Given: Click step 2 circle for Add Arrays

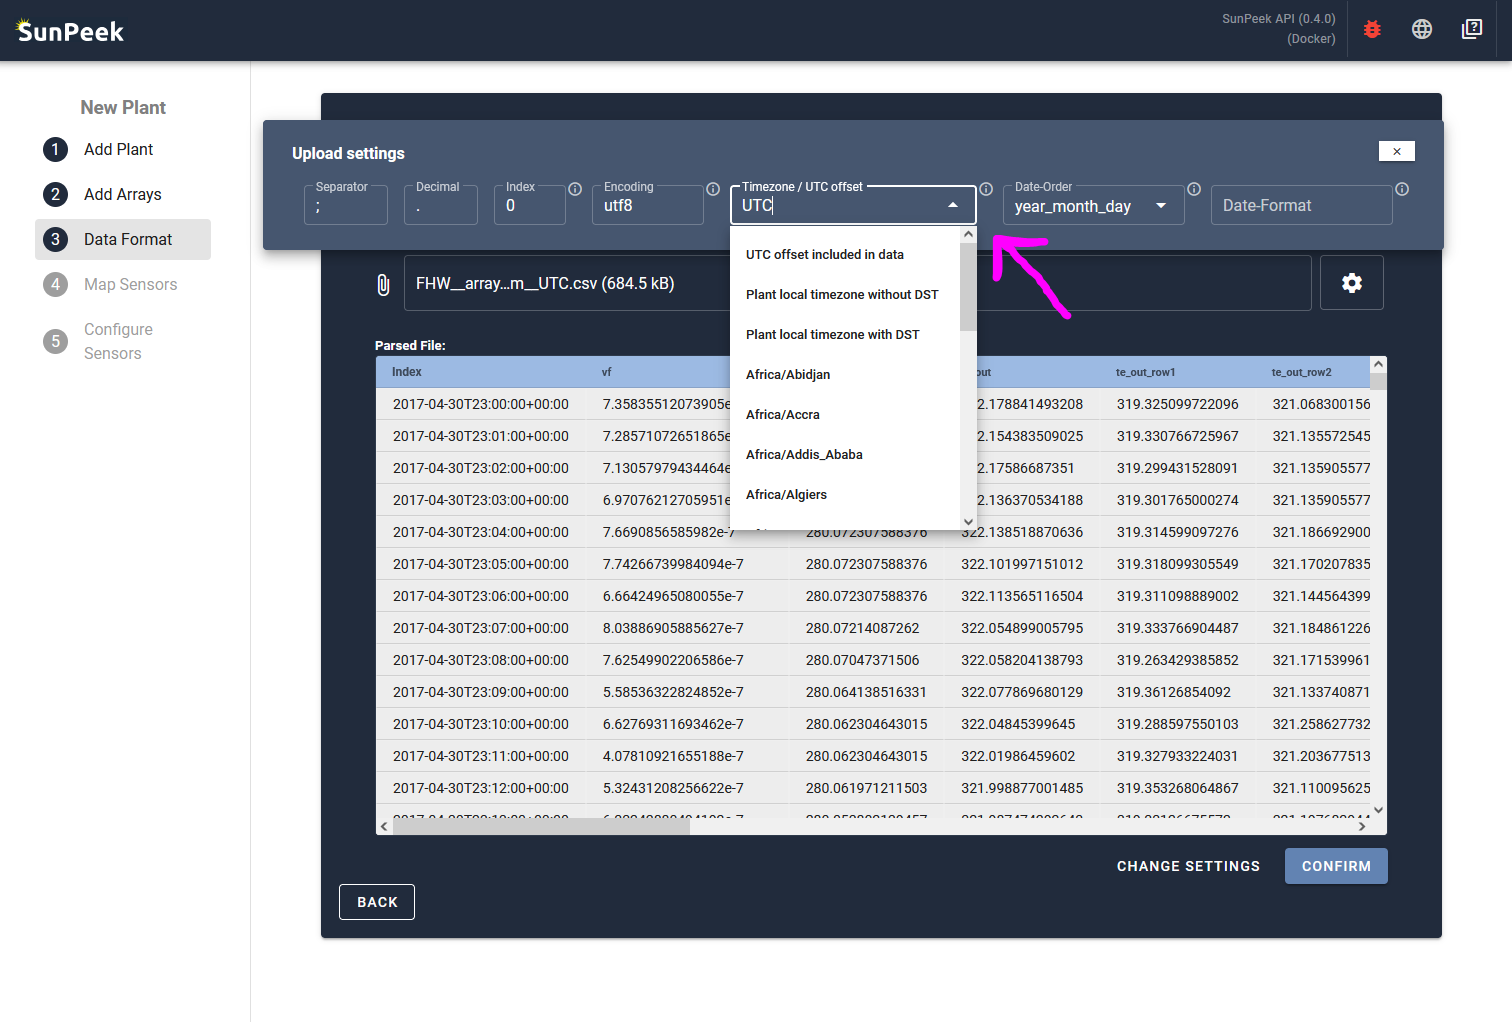Looking at the screenshot, I should coord(55,194).
